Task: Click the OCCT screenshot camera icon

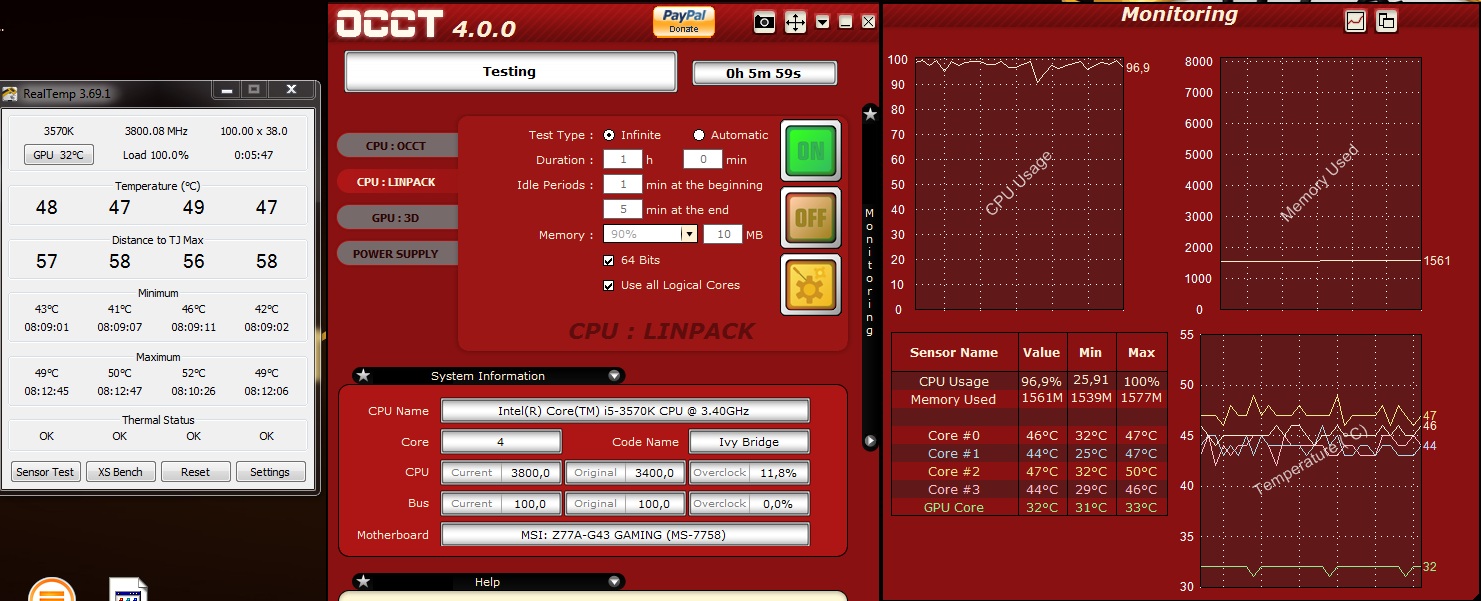Action: click(x=764, y=22)
